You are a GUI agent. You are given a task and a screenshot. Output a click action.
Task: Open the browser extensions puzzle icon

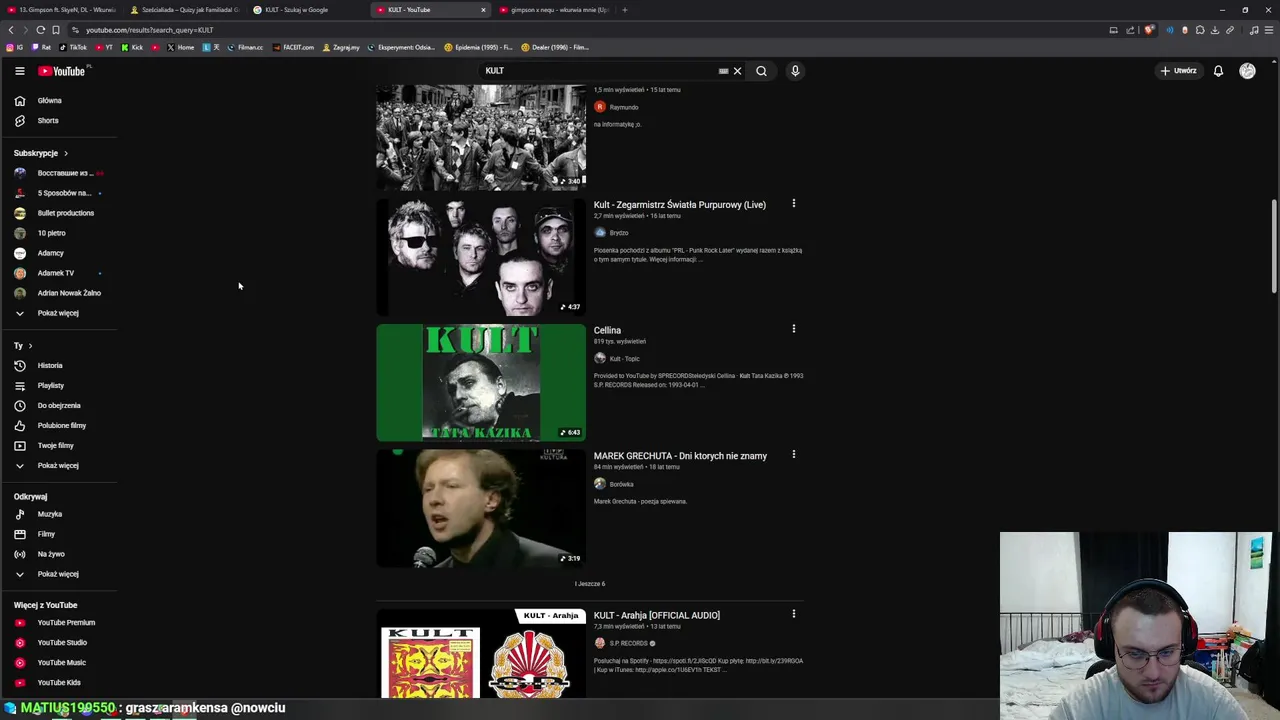[x=1200, y=30]
